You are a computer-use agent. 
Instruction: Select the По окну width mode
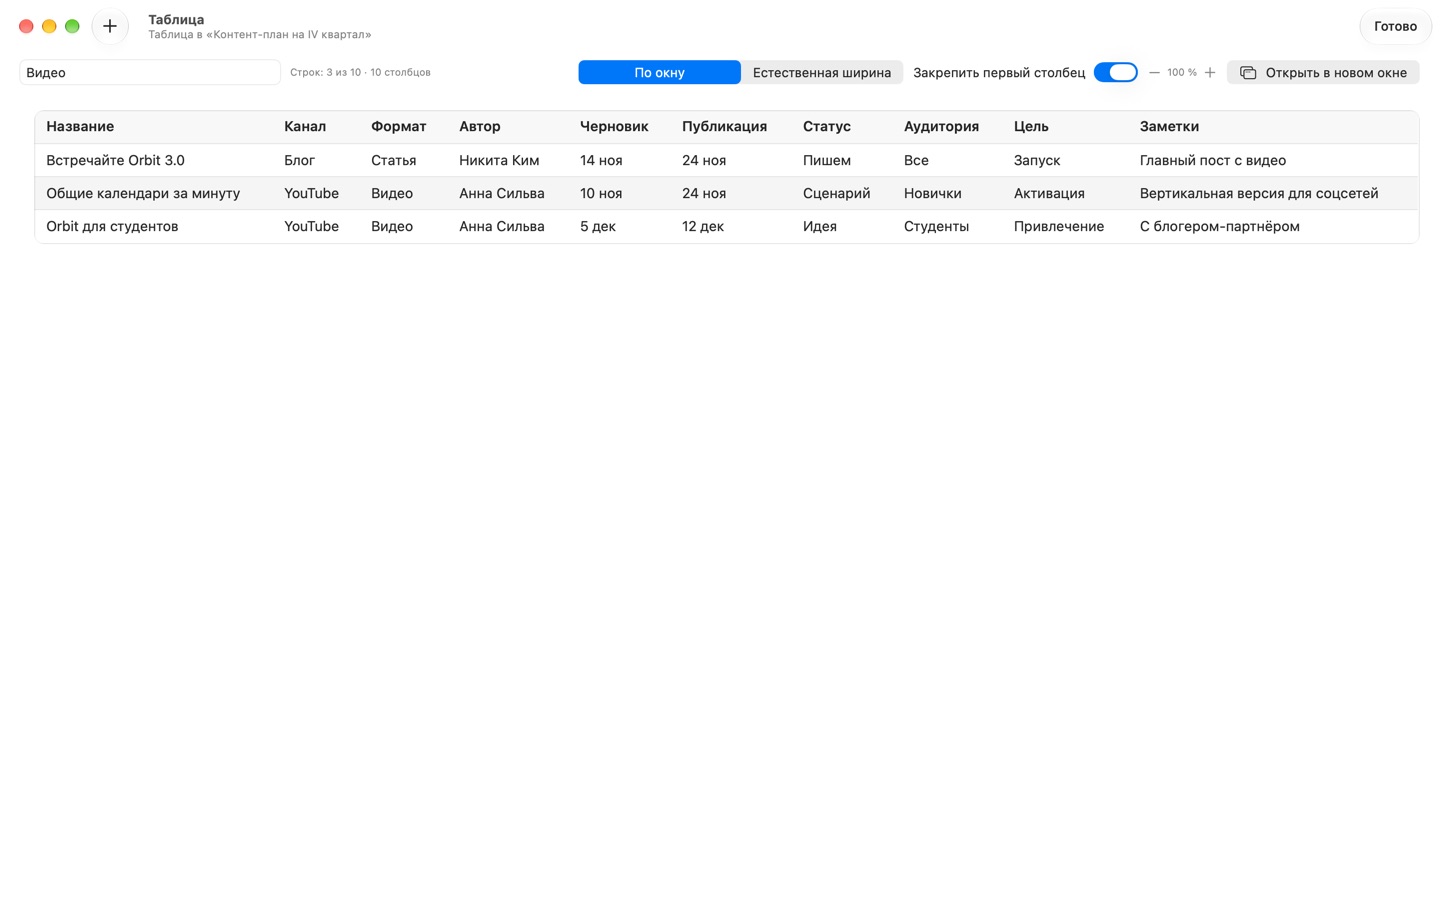pyautogui.click(x=659, y=72)
